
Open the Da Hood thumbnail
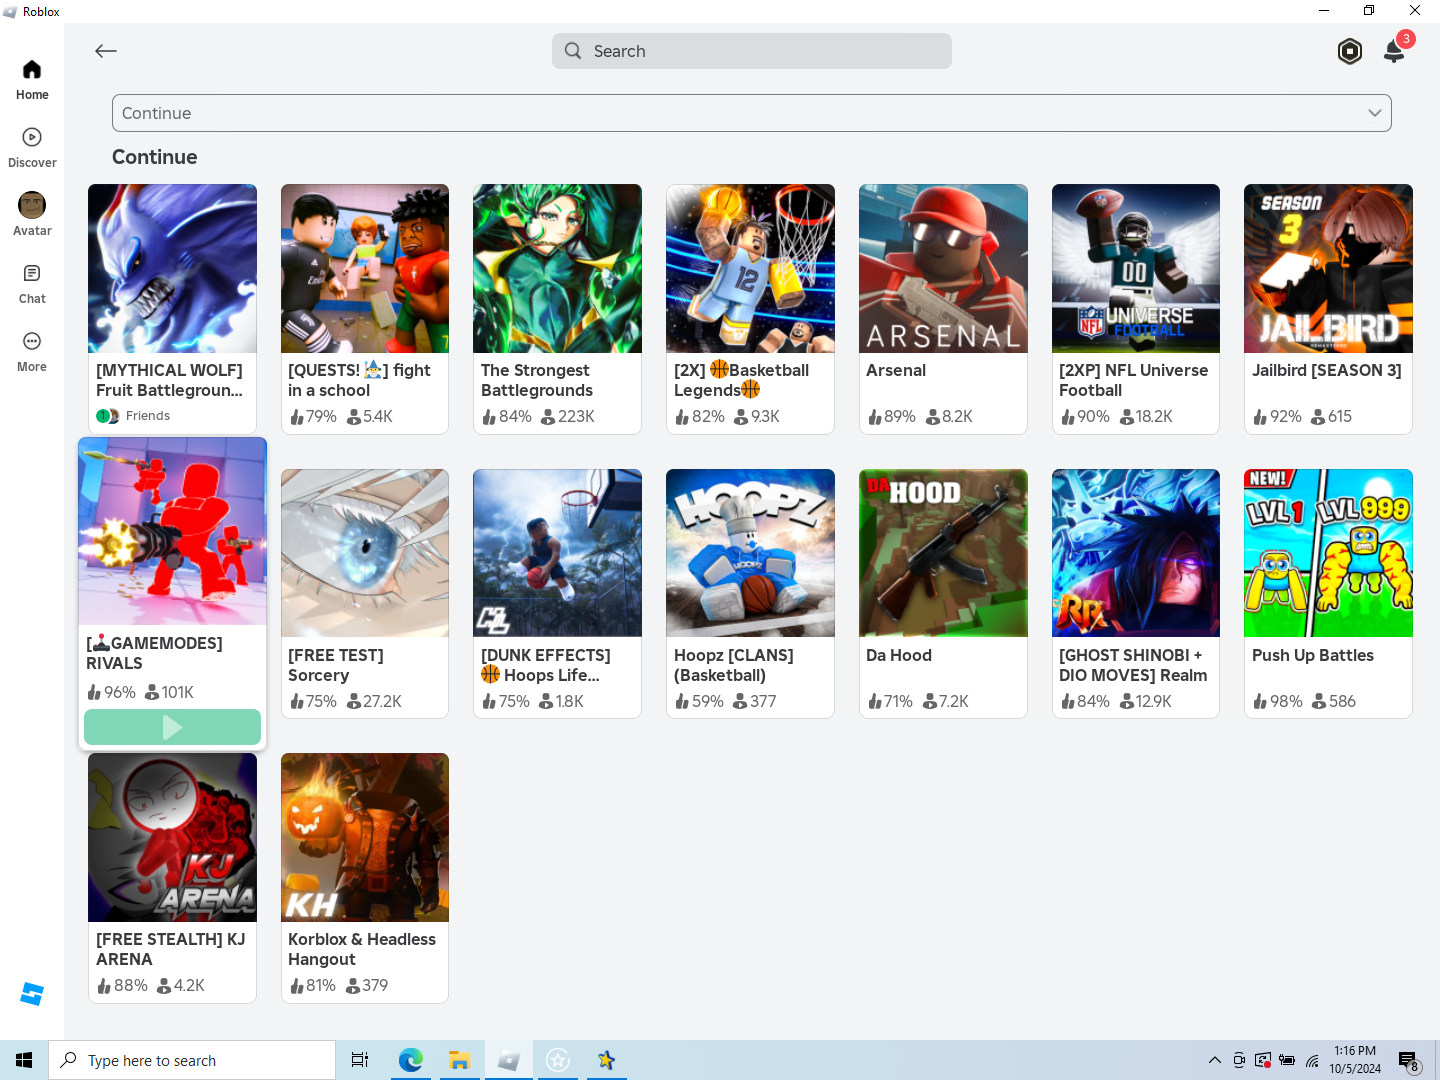[x=943, y=553]
